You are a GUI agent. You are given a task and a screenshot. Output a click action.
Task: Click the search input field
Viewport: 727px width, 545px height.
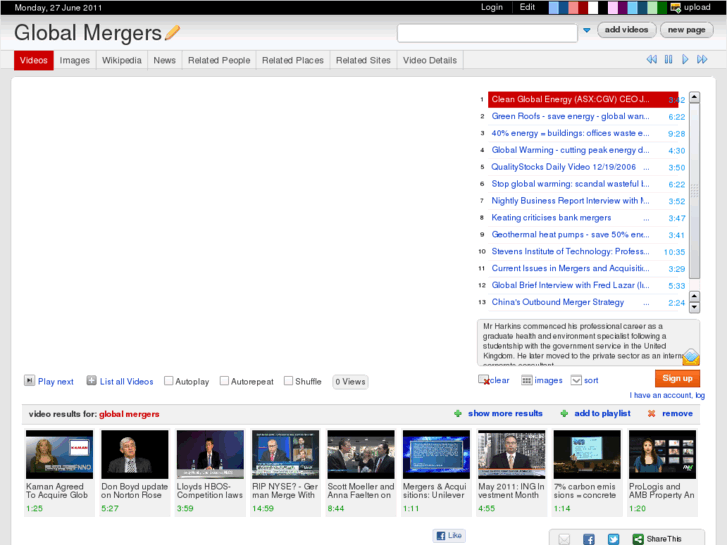tap(487, 33)
